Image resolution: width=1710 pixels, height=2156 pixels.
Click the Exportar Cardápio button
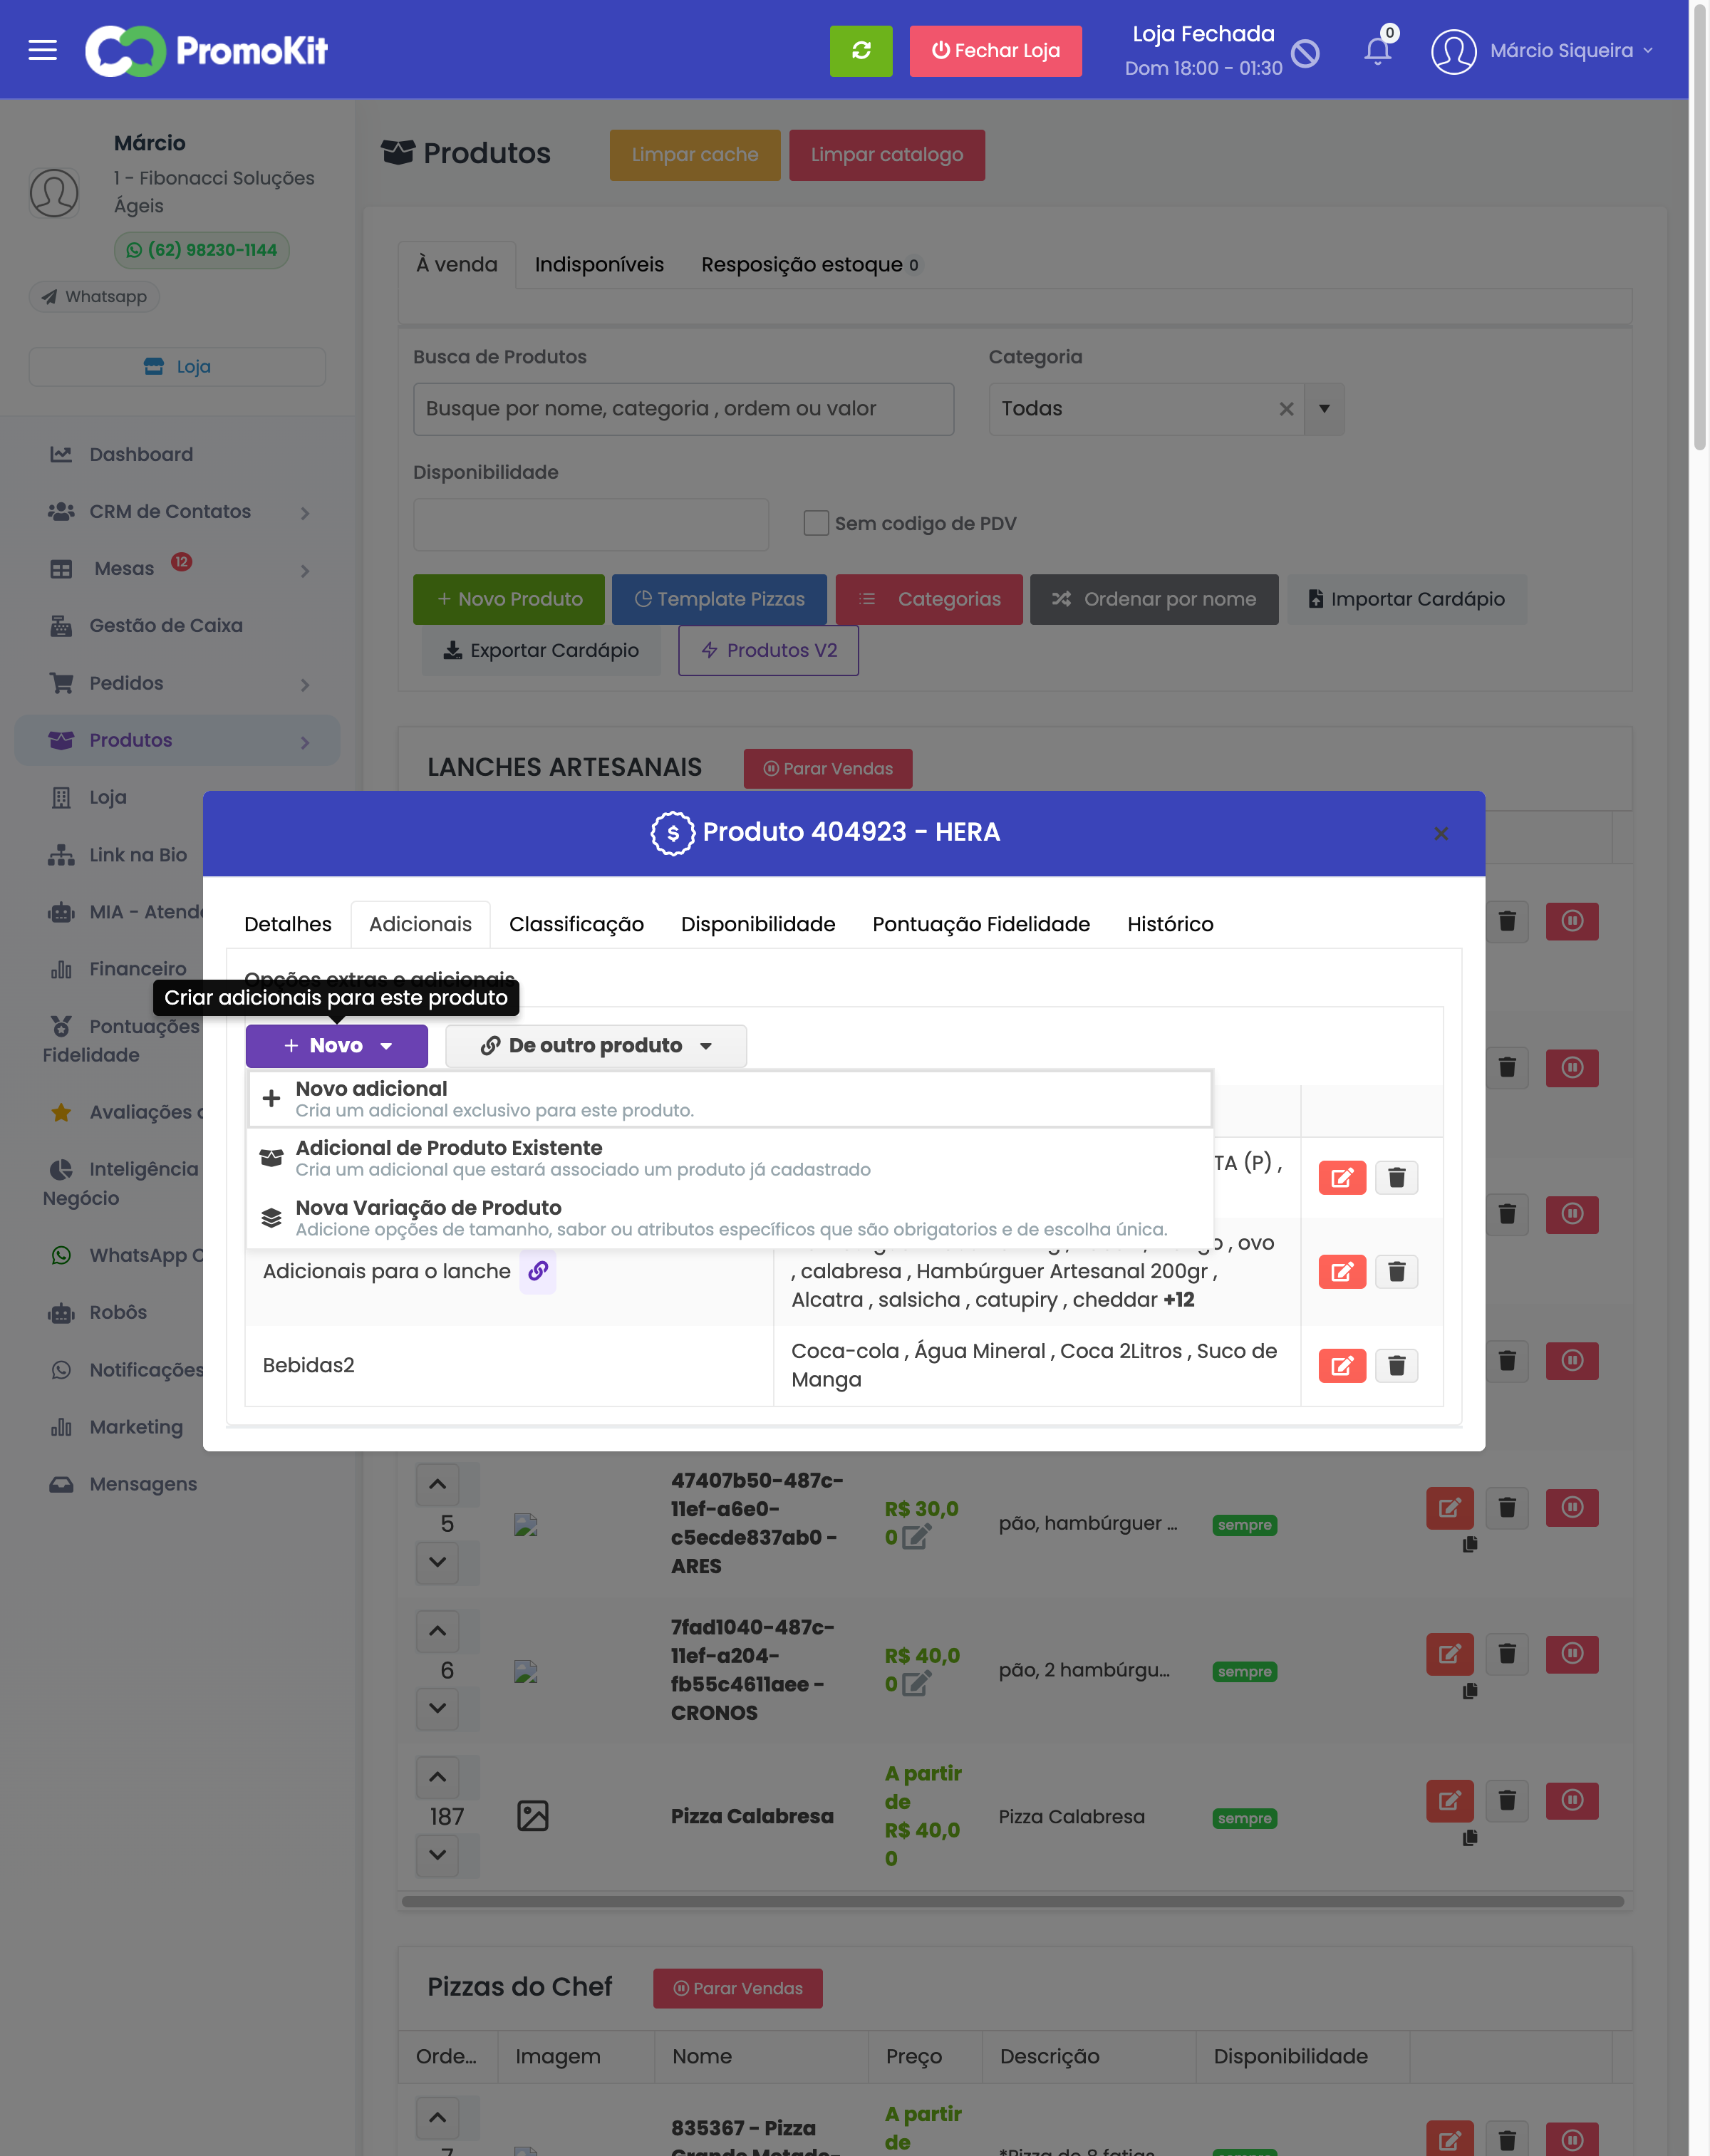coord(541,650)
